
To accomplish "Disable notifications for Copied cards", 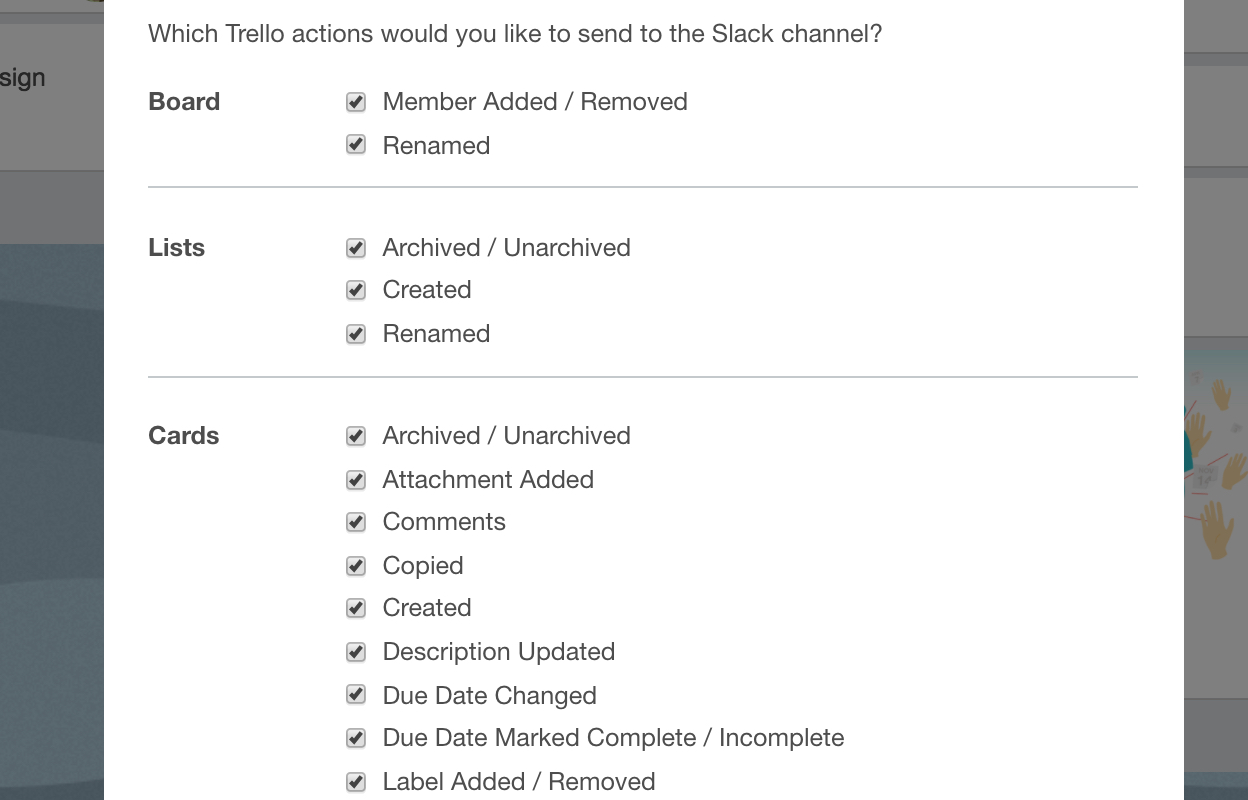I will 356,565.
